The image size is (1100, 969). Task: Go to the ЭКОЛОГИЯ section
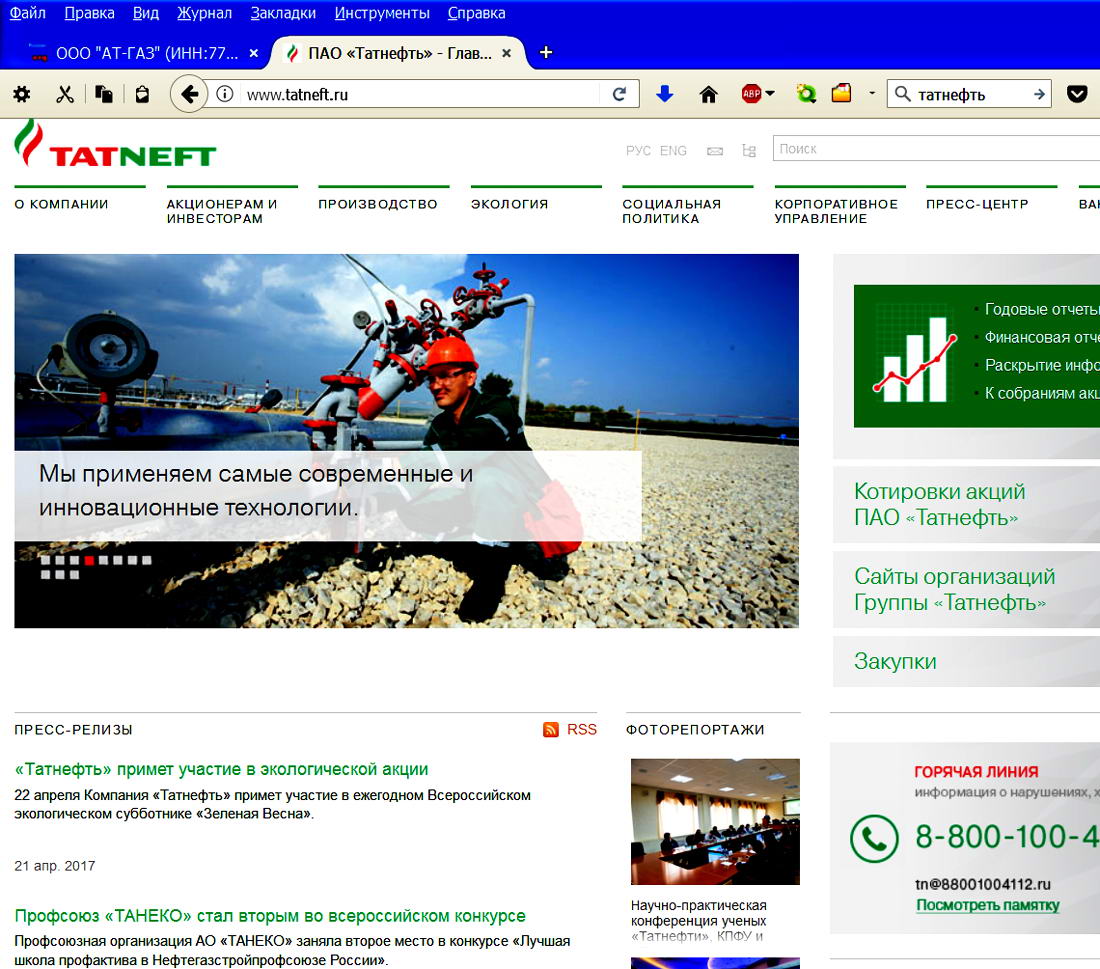[509, 204]
